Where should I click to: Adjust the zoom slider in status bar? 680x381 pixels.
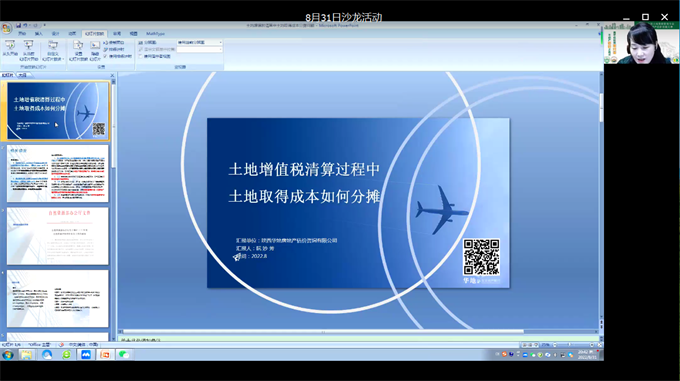pyautogui.click(x=569, y=345)
